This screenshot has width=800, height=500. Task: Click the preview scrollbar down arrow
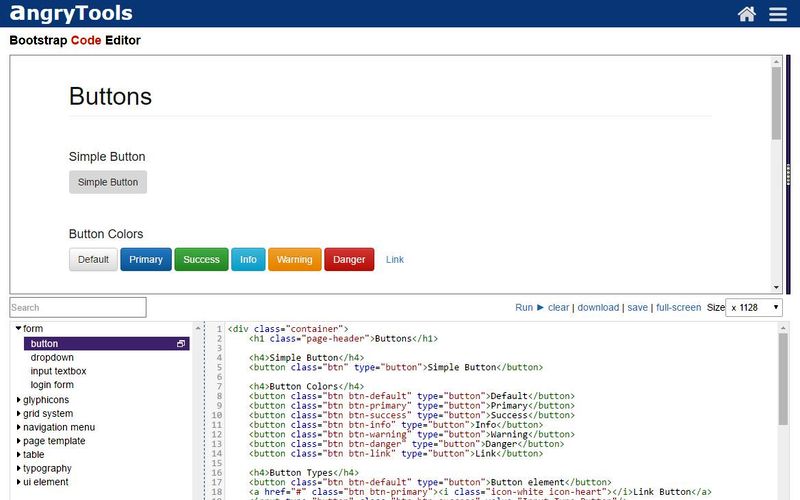point(776,287)
